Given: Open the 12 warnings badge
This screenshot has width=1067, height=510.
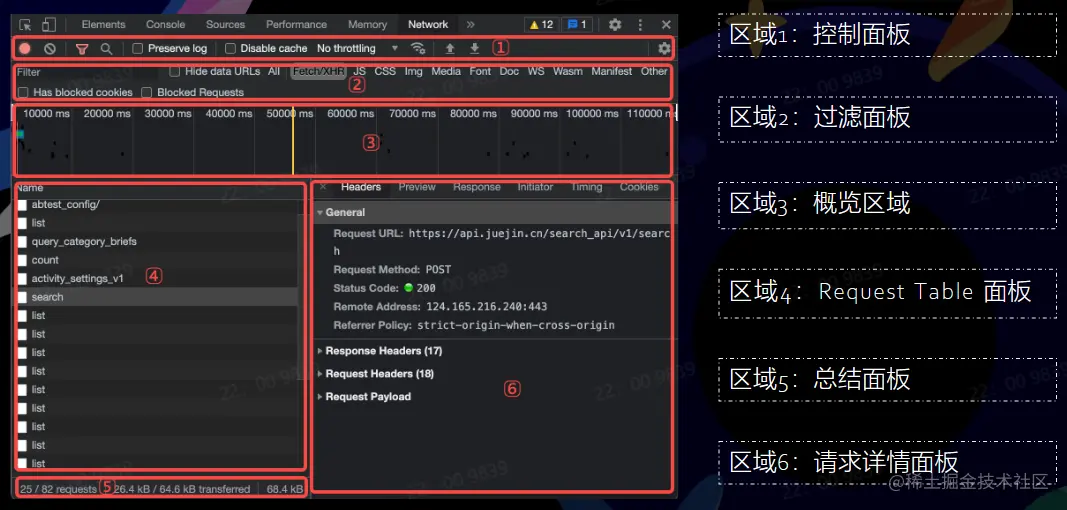Looking at the screenshot, I should tap(541, 25).
